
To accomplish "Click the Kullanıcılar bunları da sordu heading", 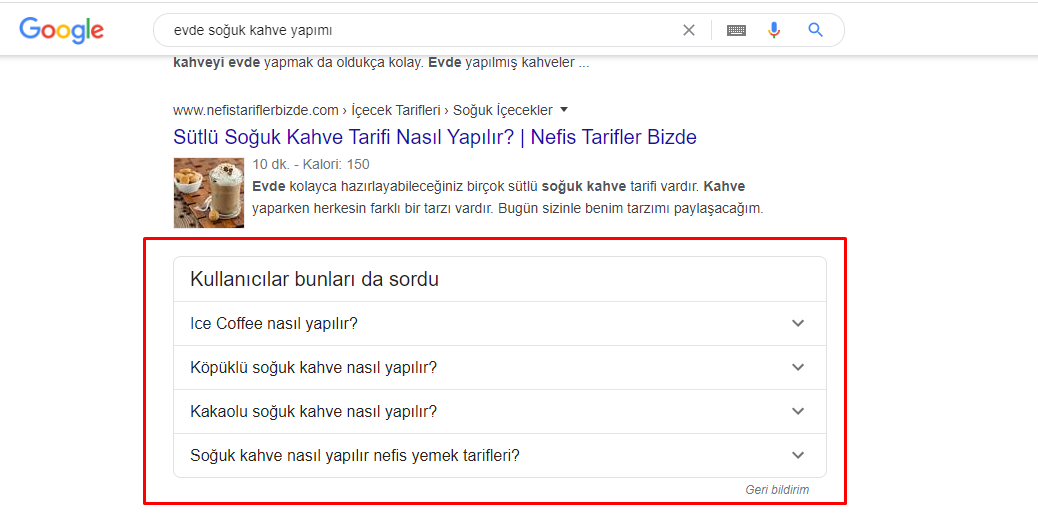I will tap(314, 279).
